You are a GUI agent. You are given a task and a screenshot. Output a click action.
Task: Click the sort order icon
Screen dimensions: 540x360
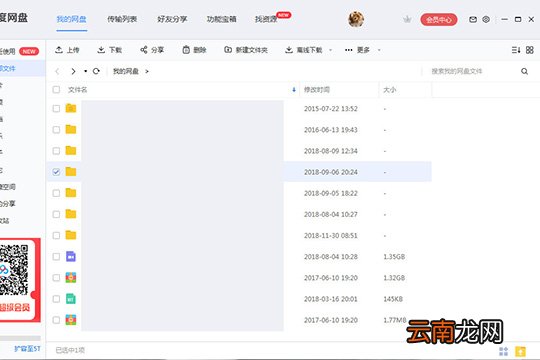[x=516, y=50]
